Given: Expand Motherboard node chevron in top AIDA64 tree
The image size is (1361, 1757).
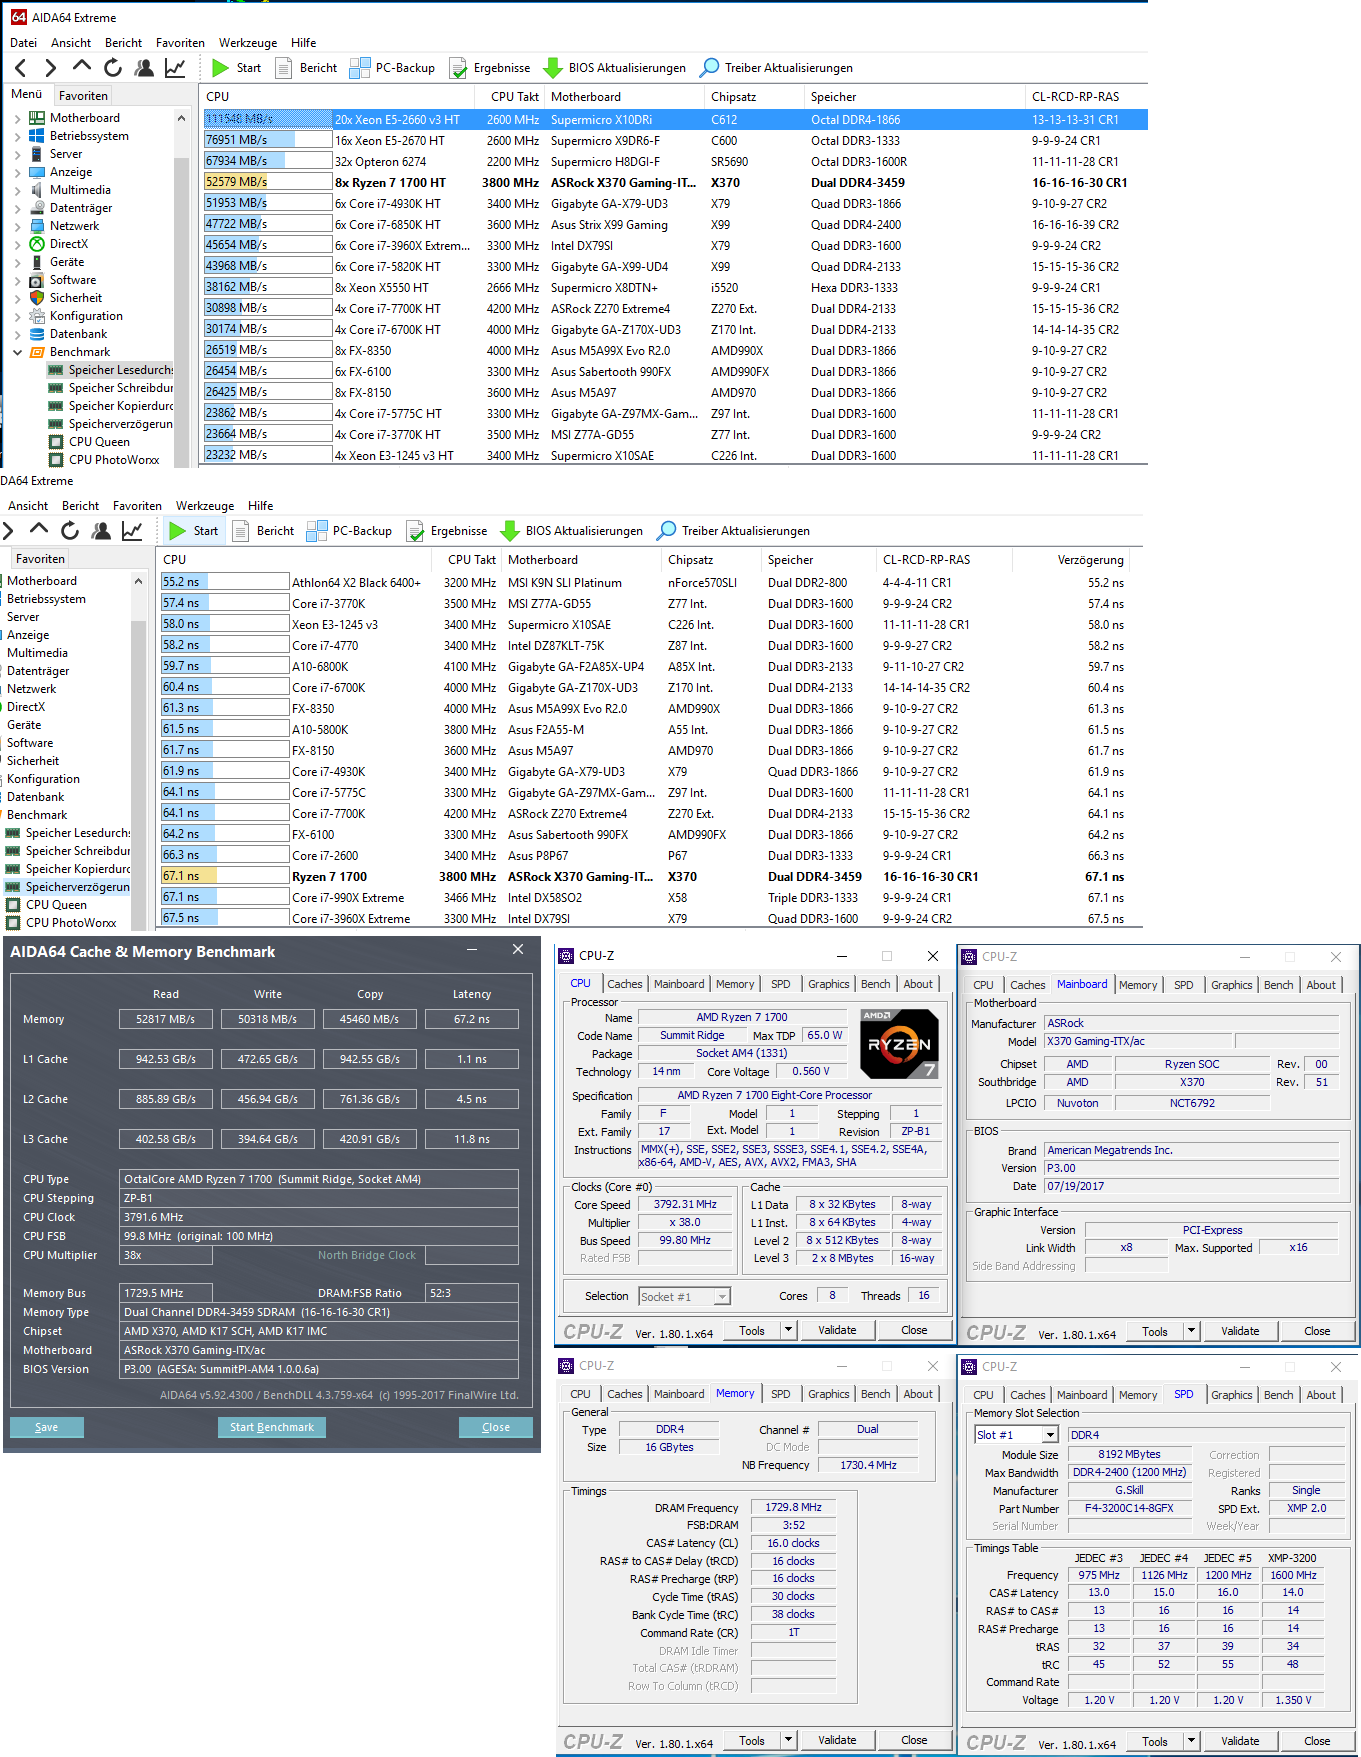Looking at the screenshot, I should tap(17, 118).
